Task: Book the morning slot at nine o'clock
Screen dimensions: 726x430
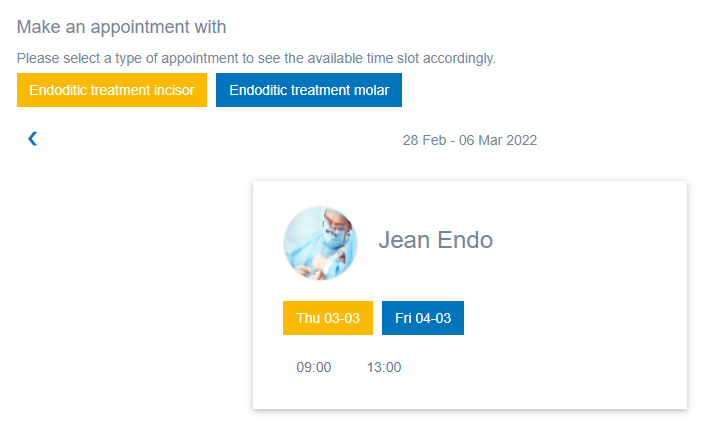Action: (314, 368)
